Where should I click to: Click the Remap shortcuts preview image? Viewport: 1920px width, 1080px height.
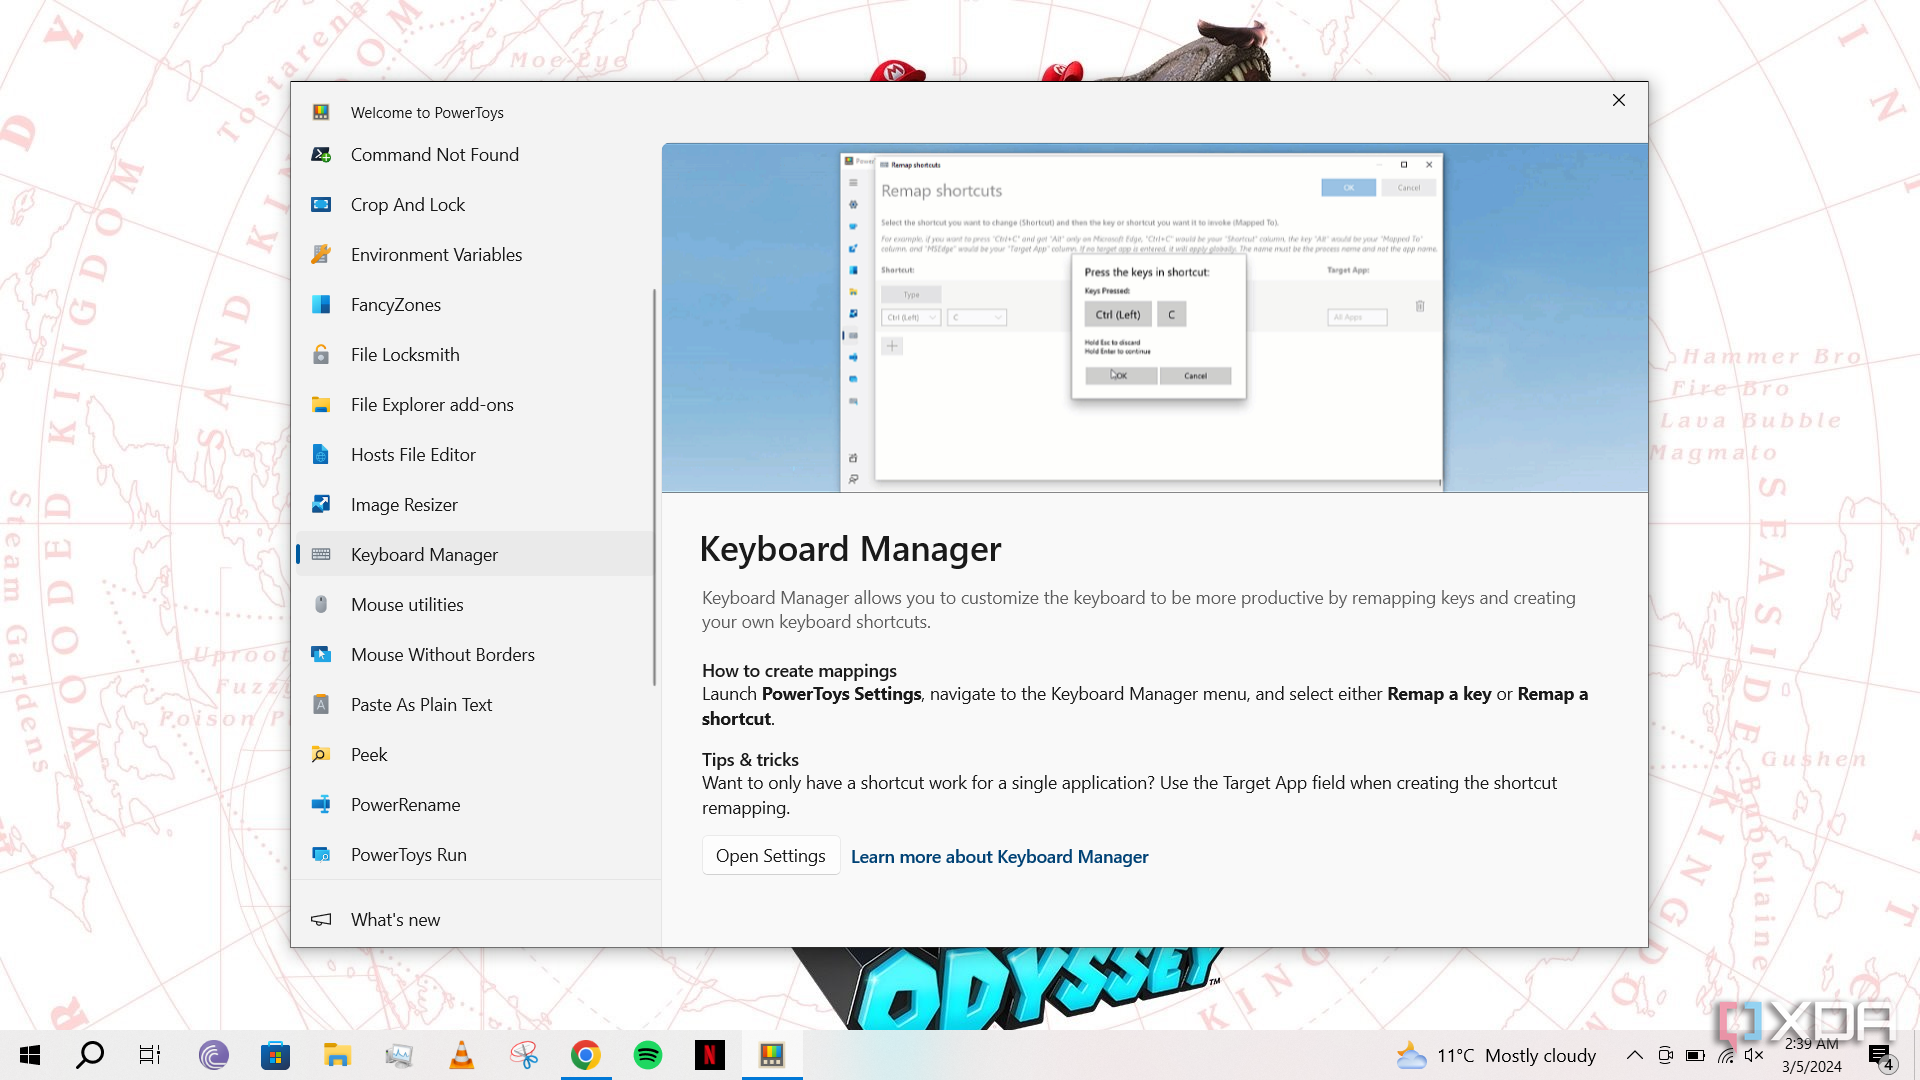(1155, 318)
